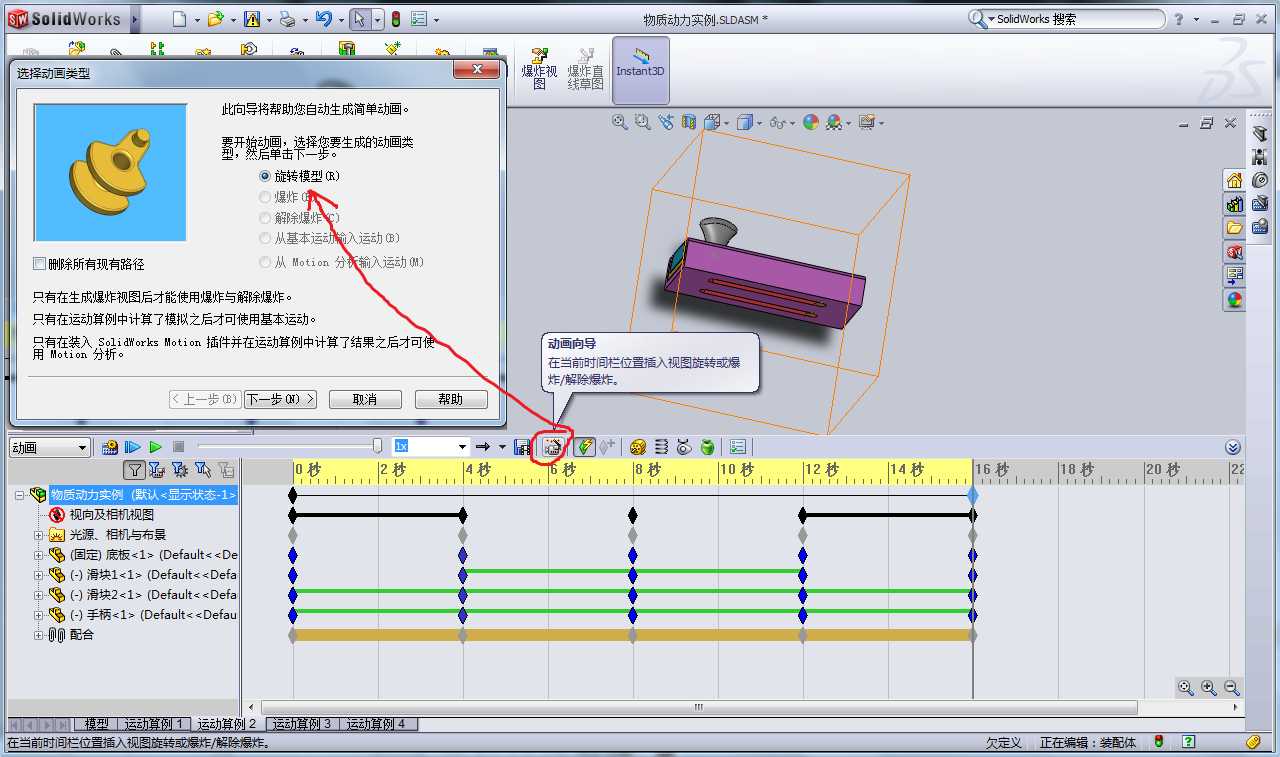The height and width of the screenshot is (757, 1280).
Task: Select 视向及相机视图 in the motion tree
Action: 112,515
